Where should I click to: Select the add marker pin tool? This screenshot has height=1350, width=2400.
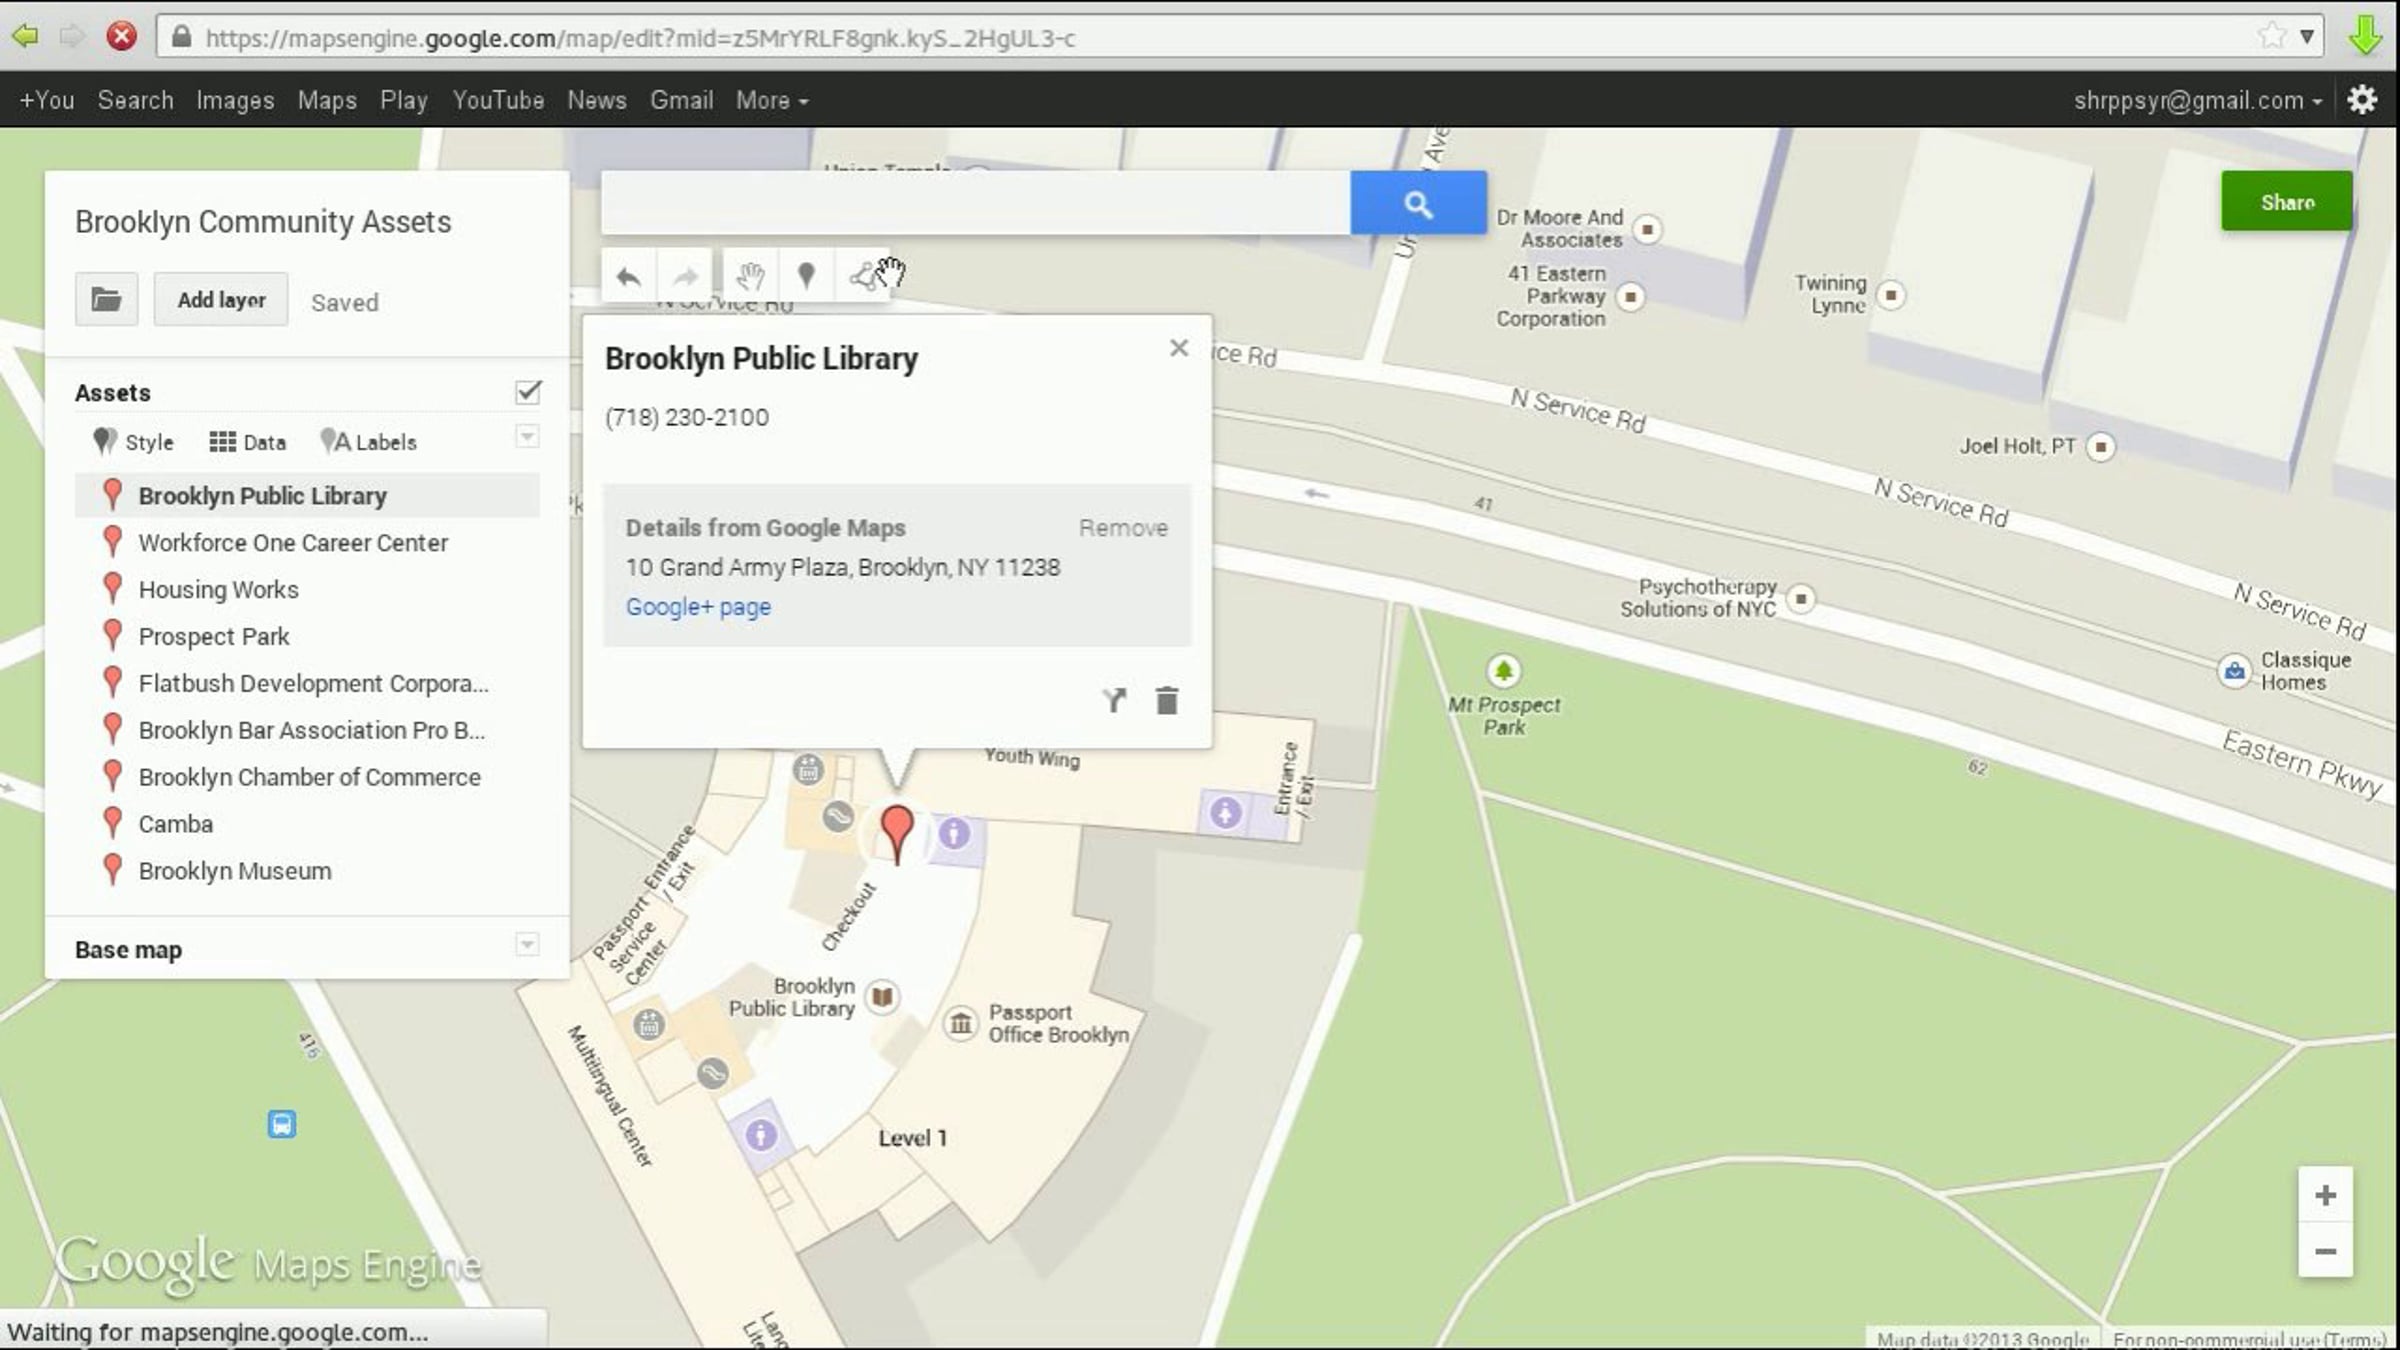point(806,276)
